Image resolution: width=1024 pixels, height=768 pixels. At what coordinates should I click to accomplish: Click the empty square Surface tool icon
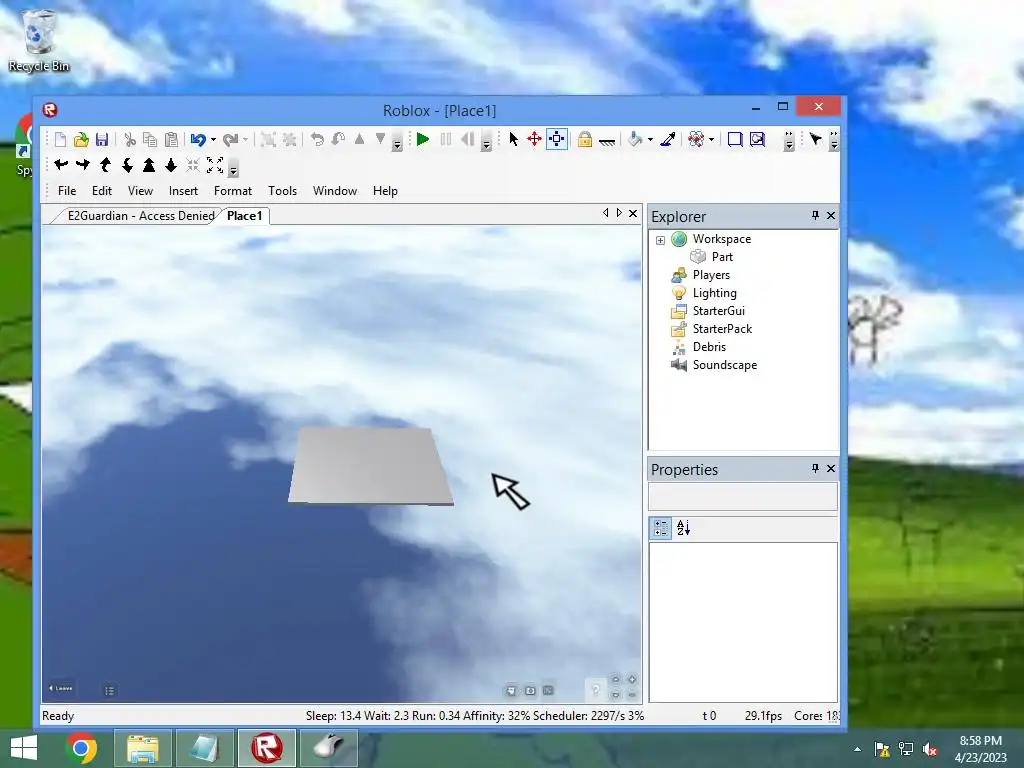tap(735, 139)
